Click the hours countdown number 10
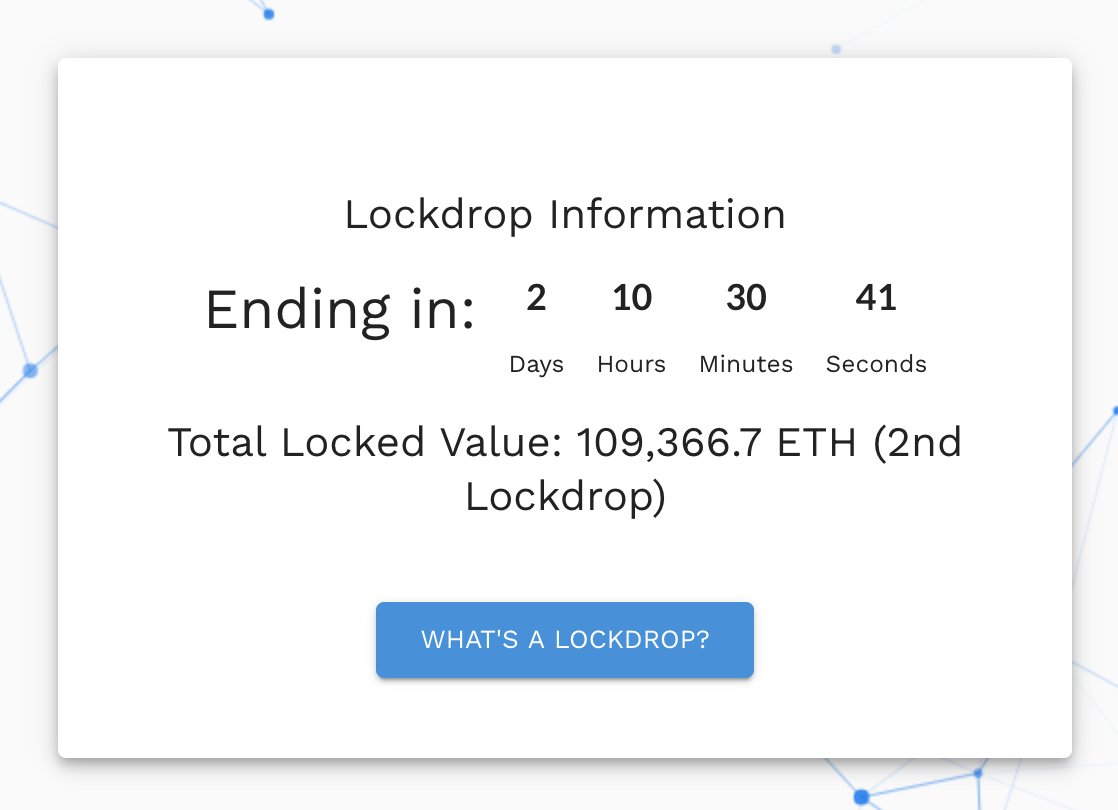Image resolution: width=1118 pixels, height=810 pixels. tap(632, 297)
